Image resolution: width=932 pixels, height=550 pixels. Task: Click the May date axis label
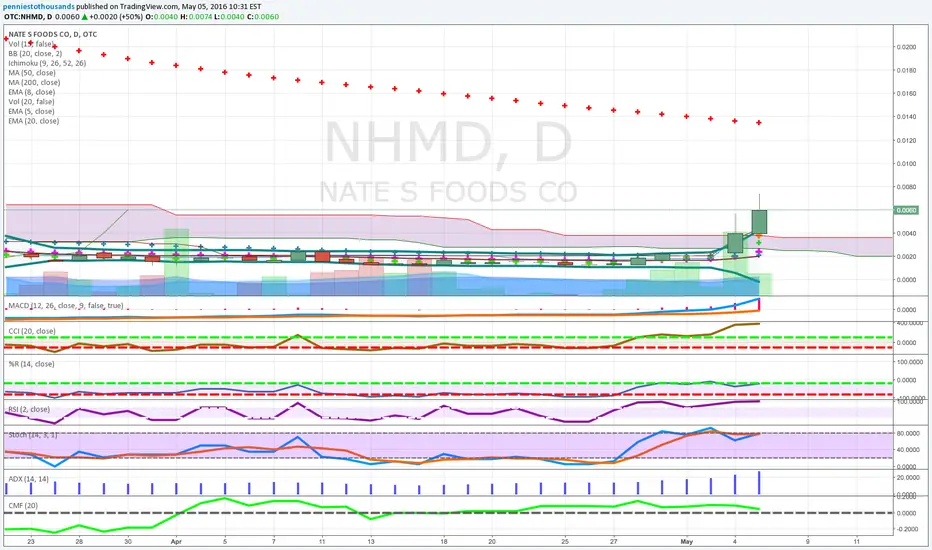687,542
